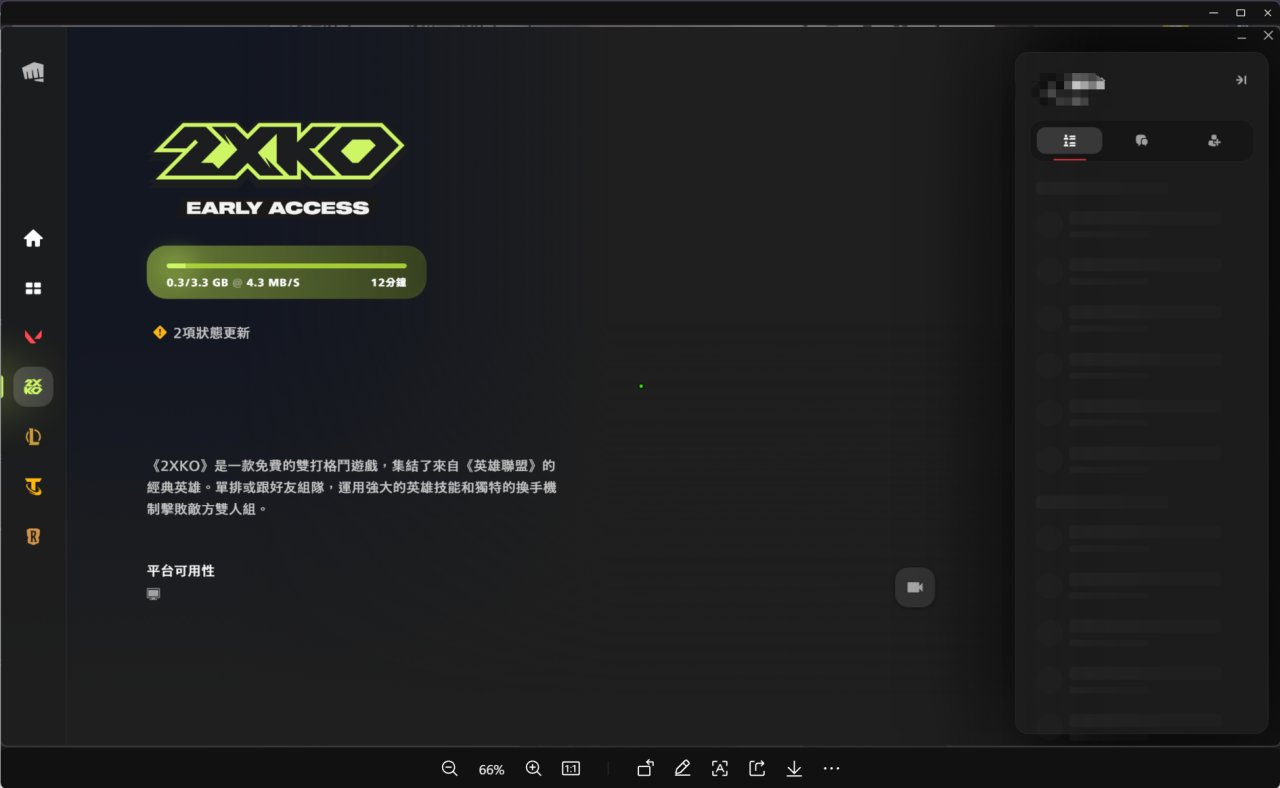Save the image with the download arrow
Image resolution: width=1280 pixels, height=788 pixels.
[794, 768]
